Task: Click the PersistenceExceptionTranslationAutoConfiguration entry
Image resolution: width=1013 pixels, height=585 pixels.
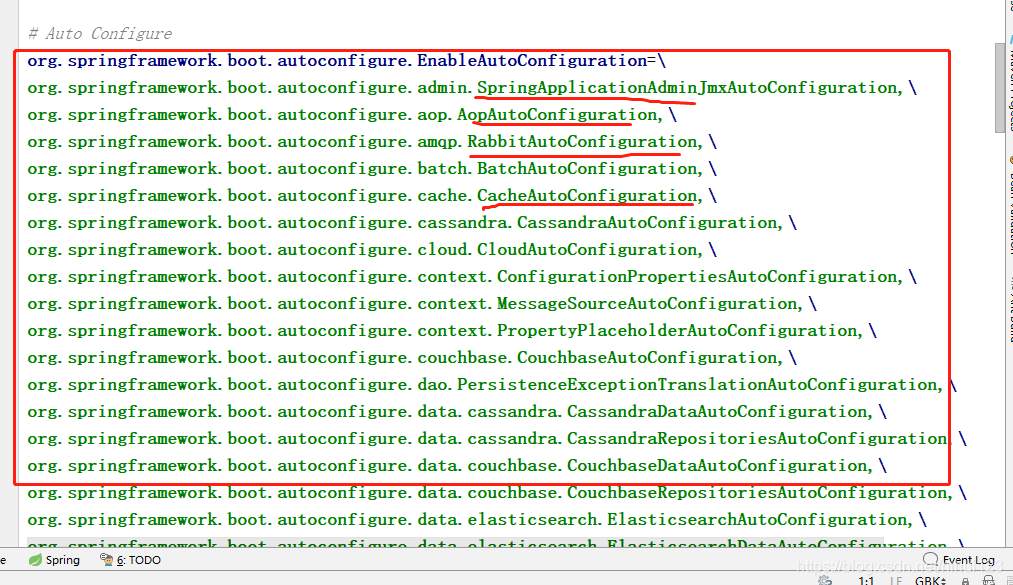Action: coord(698,386)
